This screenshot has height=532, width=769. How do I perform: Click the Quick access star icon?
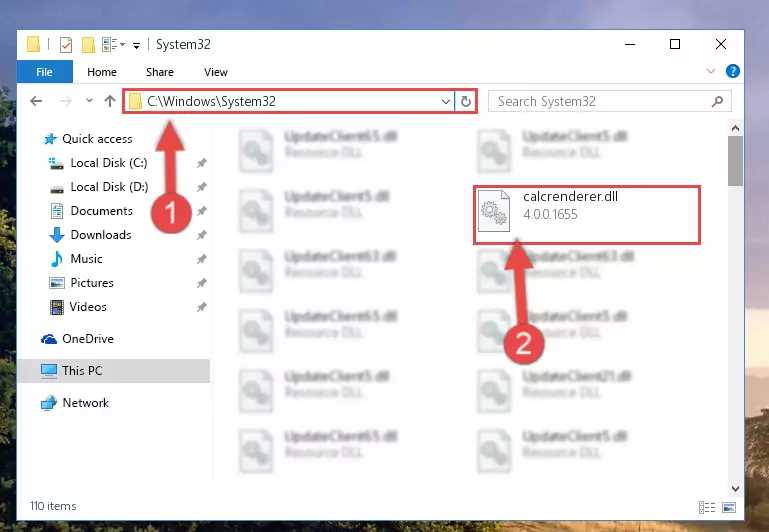[50, 139]
